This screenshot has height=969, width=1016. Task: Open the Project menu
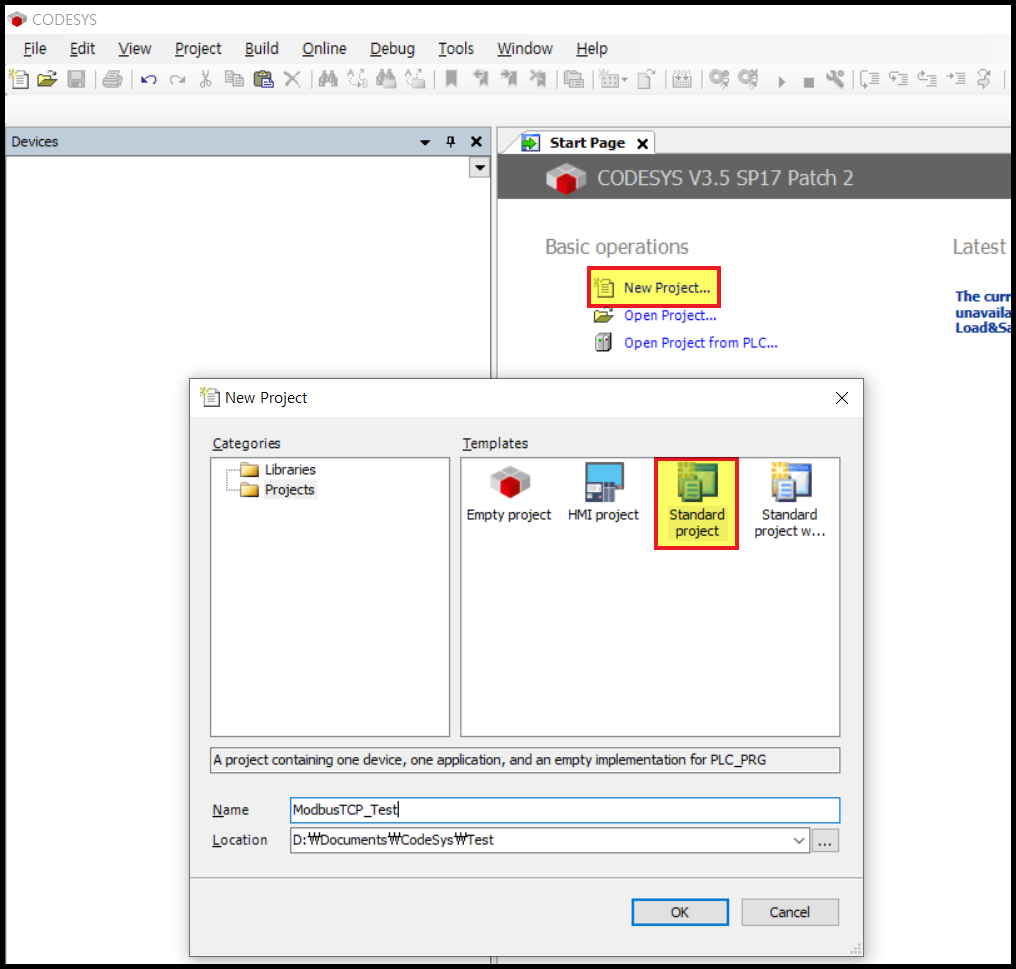click(198, 49)
